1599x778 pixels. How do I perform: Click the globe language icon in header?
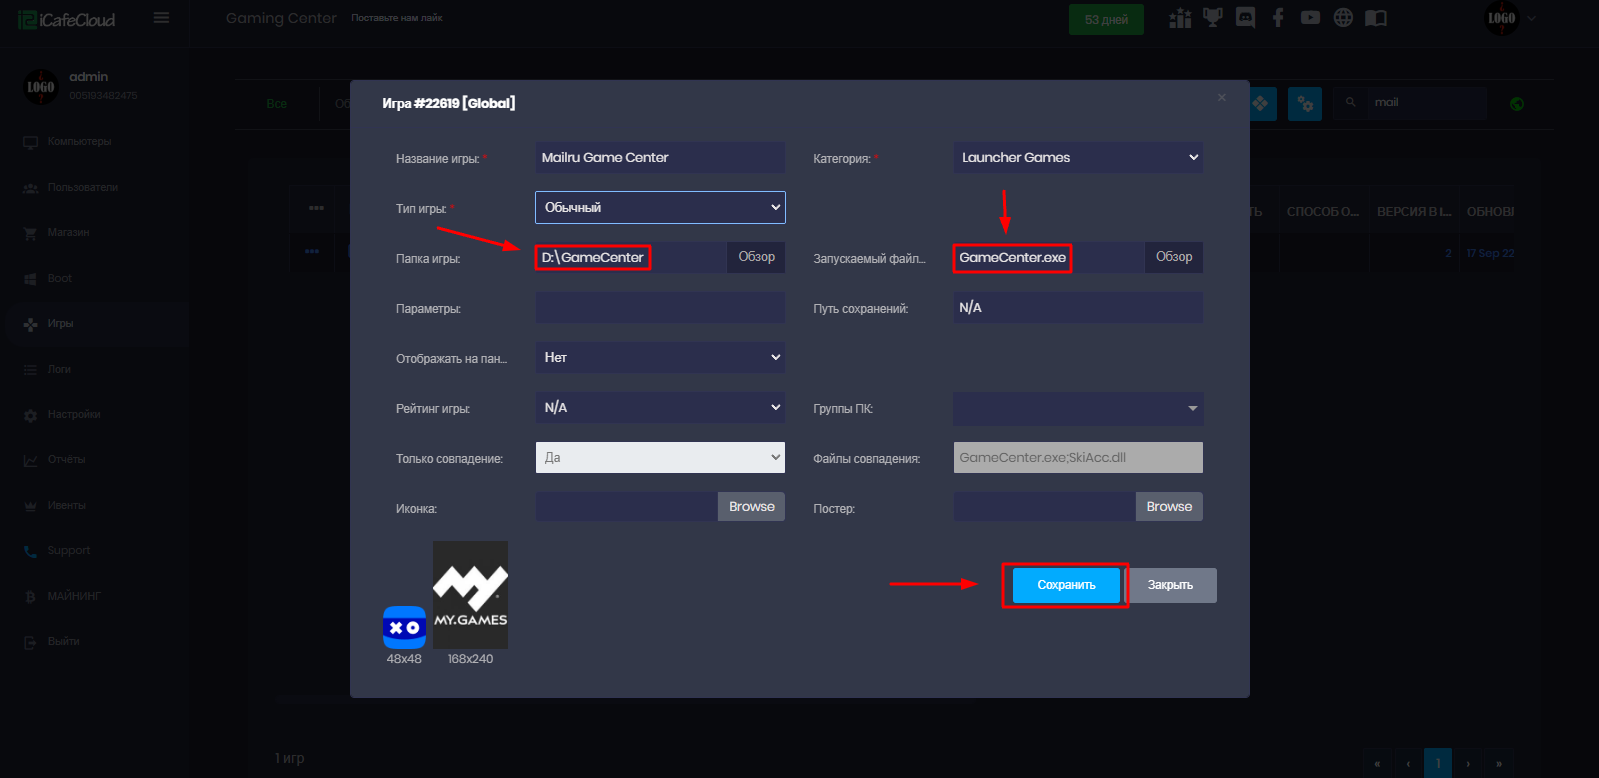coord(1343,18)
